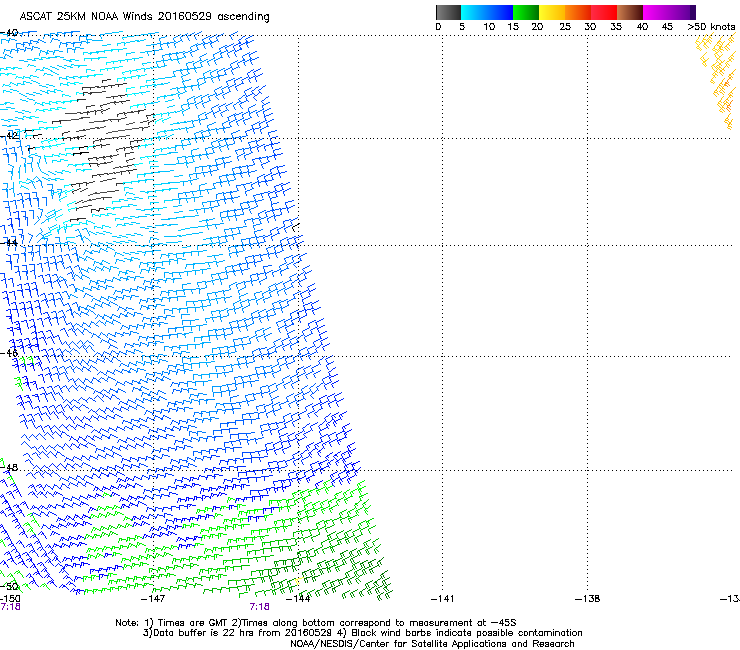Click the '-141' longitude axis label
This screenshot has height=650, width=740.
(442, 599)
